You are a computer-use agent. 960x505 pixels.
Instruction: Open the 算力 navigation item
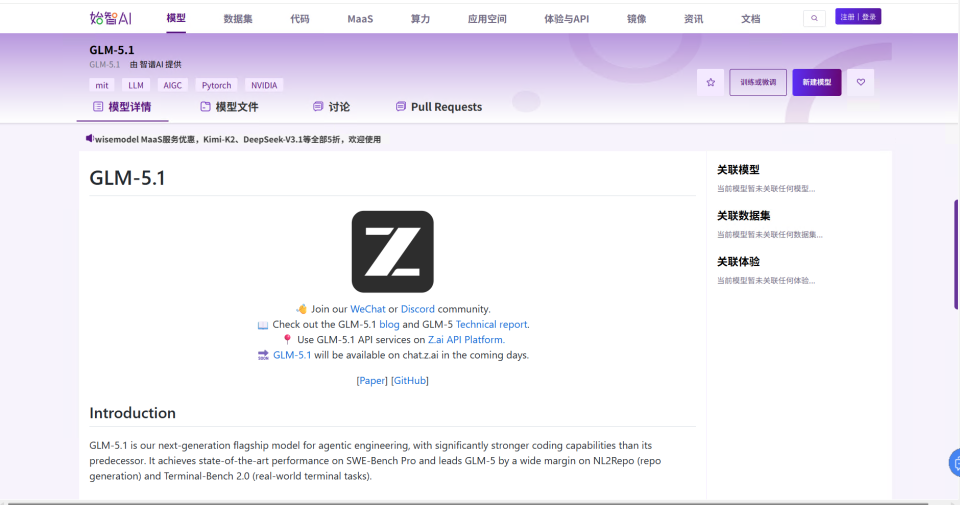coord(420,19)
